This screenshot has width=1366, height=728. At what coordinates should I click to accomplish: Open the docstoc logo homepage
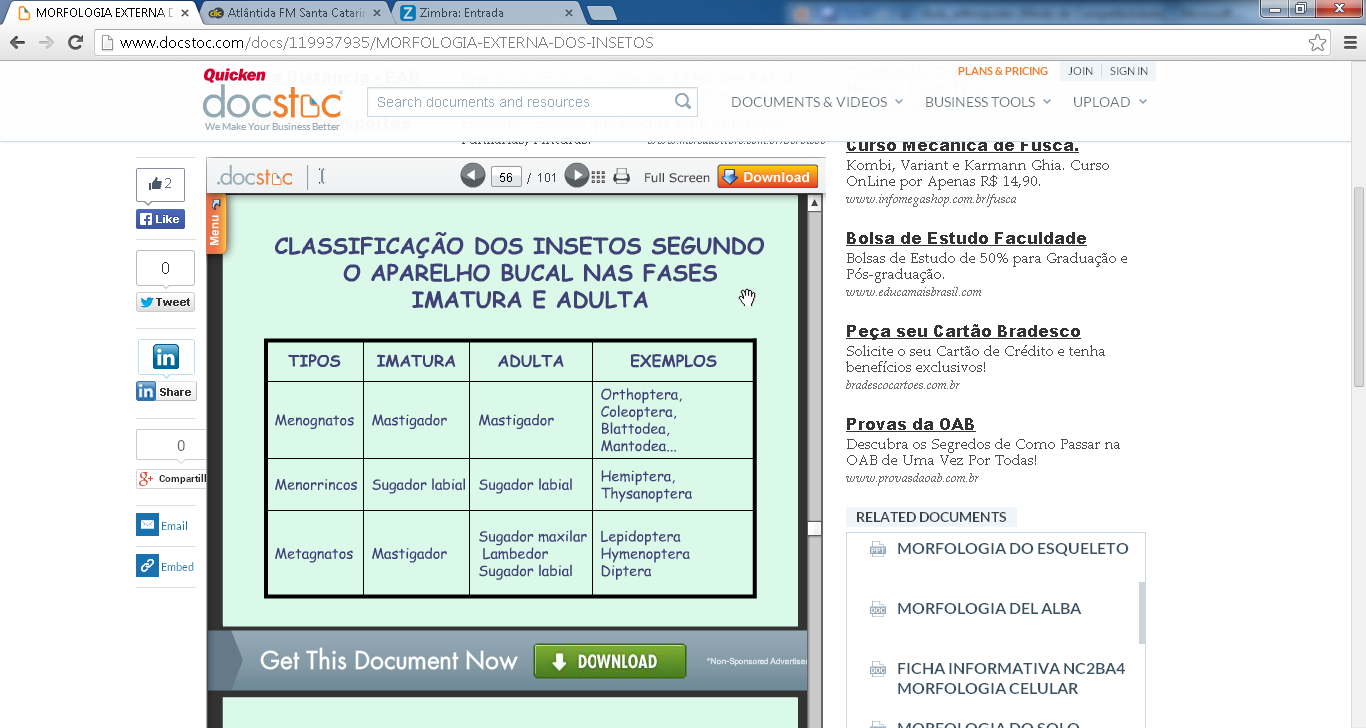pos(272,101)
